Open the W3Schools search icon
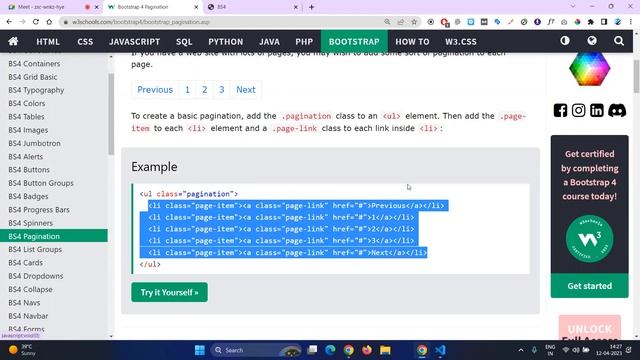The width and height of the screenshot is (640, 360). coord(619,41)
